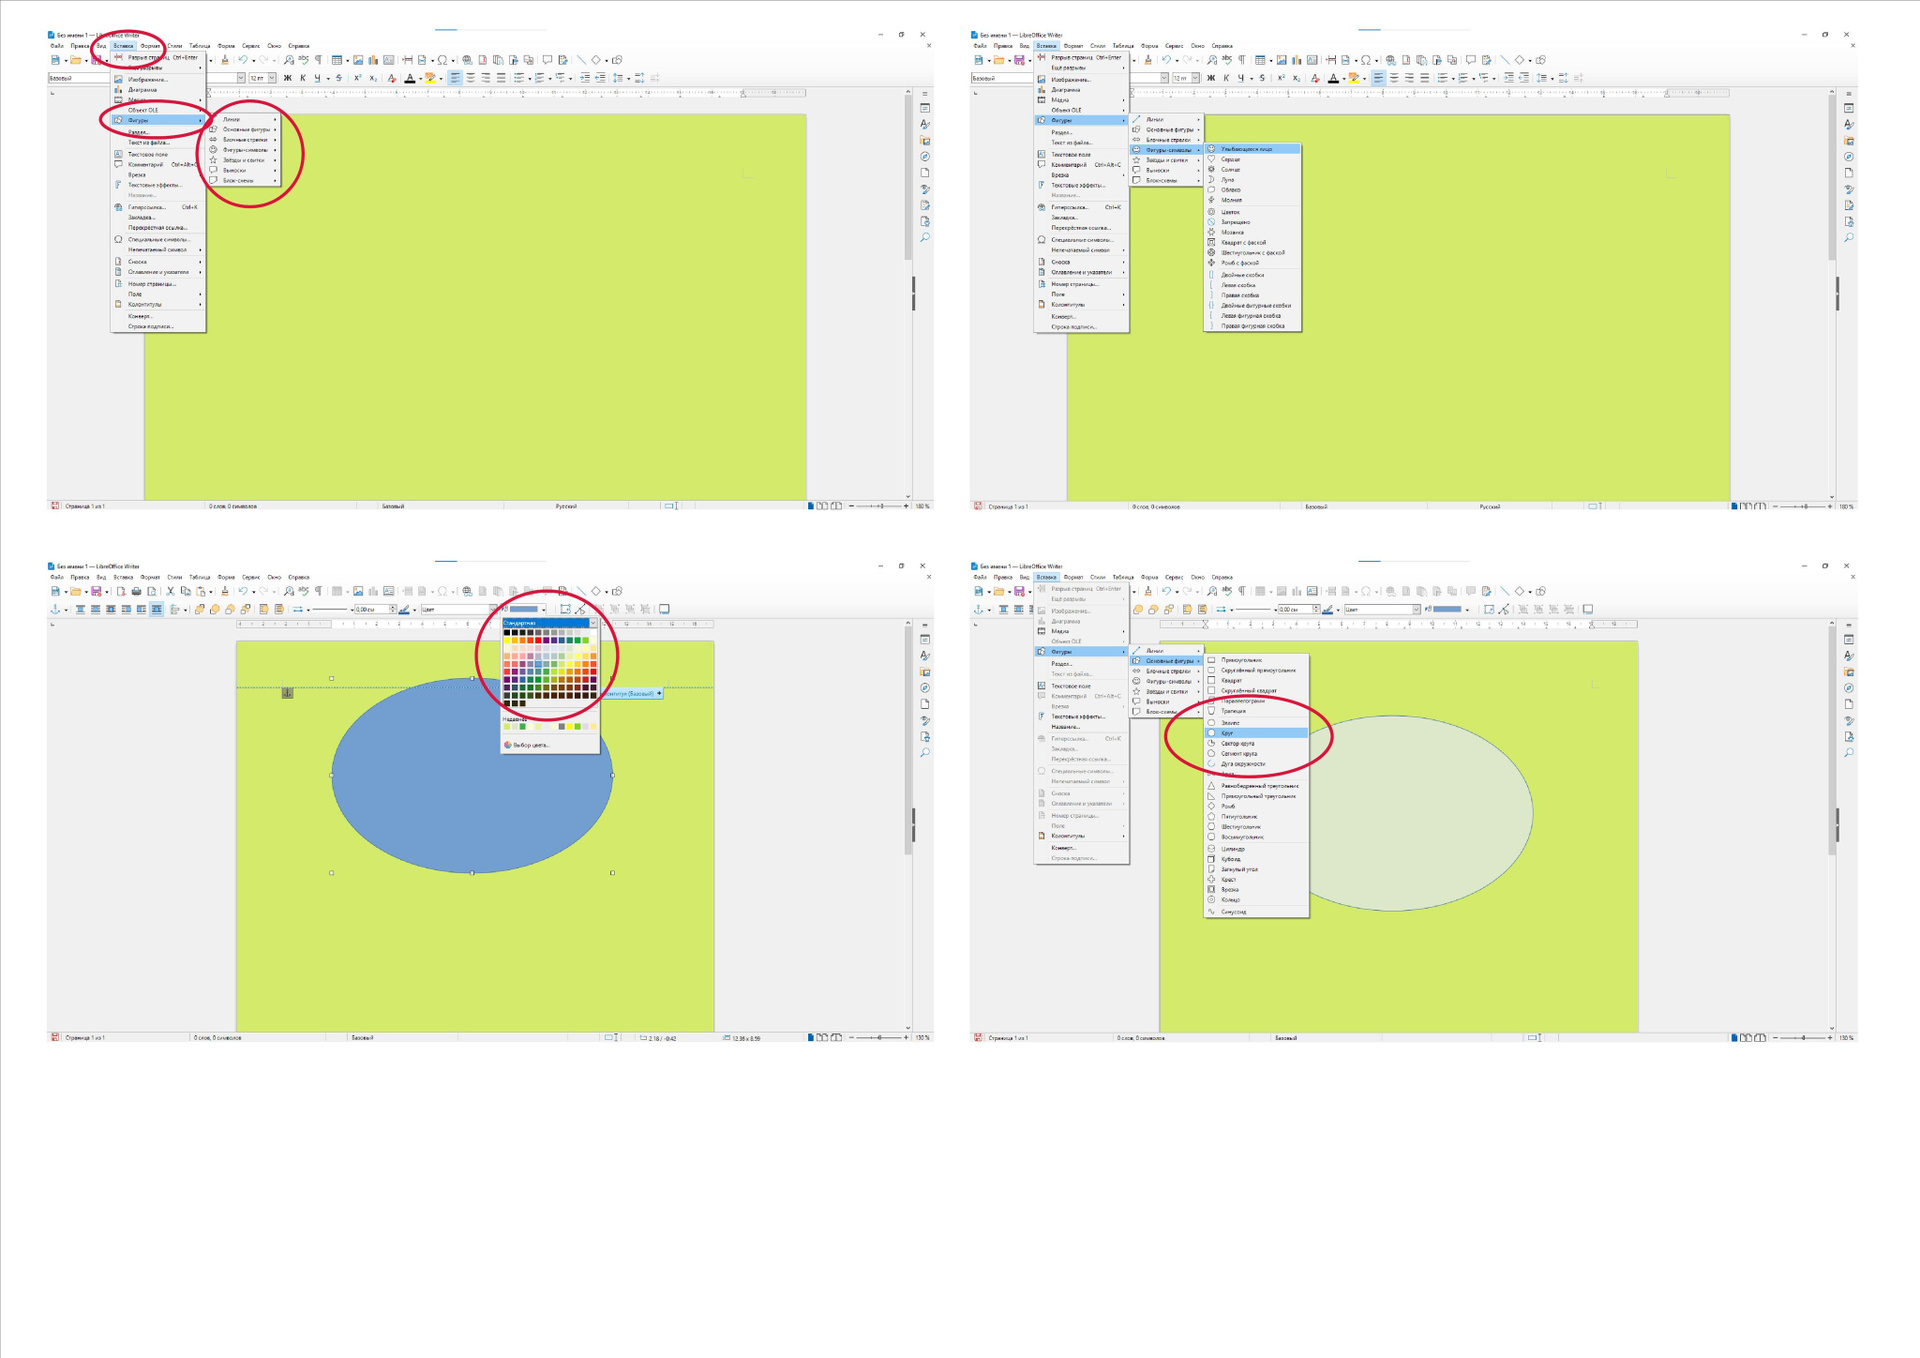Click Двойные скобки in the symbol shapes list

tap(1242, 275)
